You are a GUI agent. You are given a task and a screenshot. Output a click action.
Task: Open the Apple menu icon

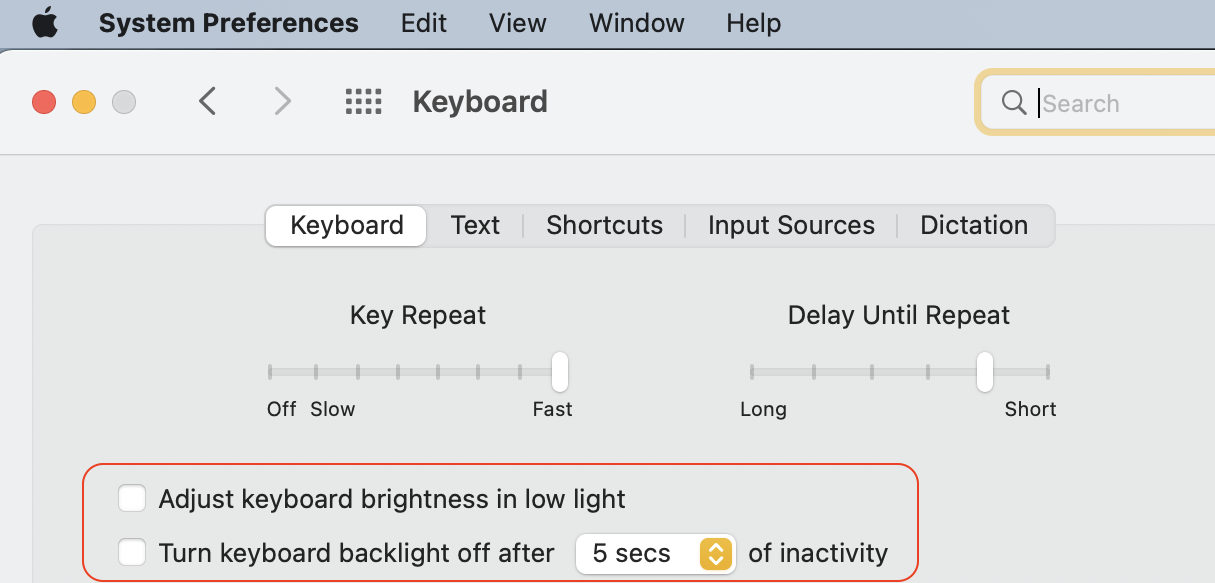tap(45, 23)
